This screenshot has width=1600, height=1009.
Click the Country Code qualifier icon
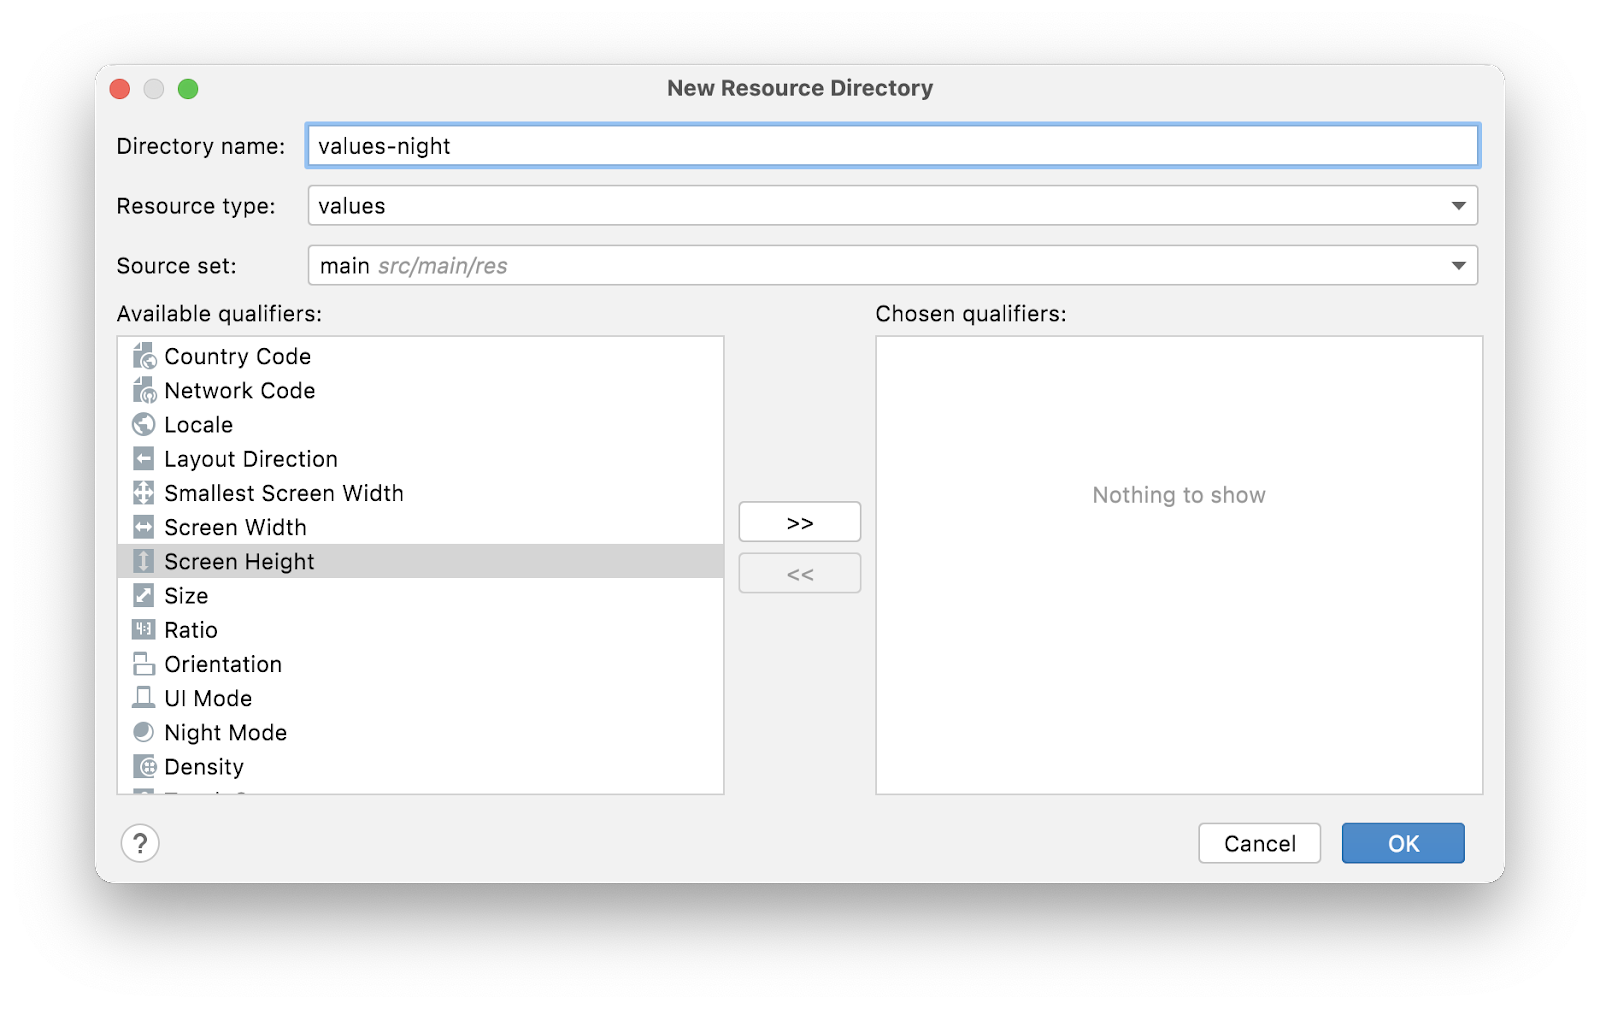click(x=144, y=357)
